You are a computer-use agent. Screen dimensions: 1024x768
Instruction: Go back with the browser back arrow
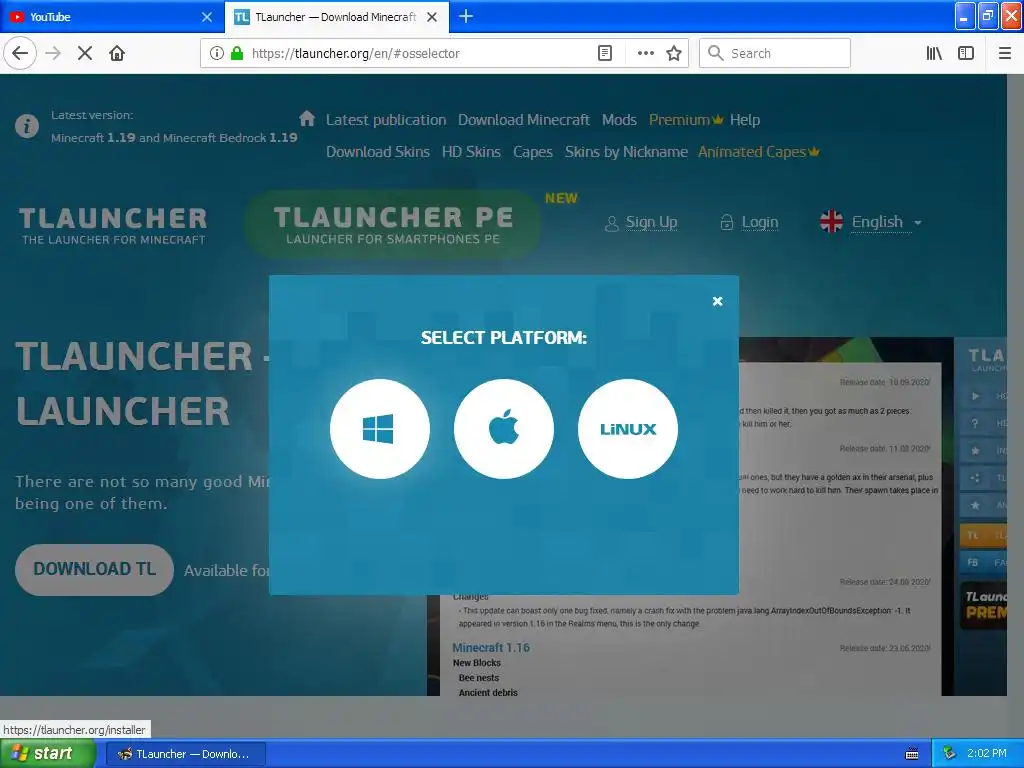pyautogui.click(x=20, y=53)
